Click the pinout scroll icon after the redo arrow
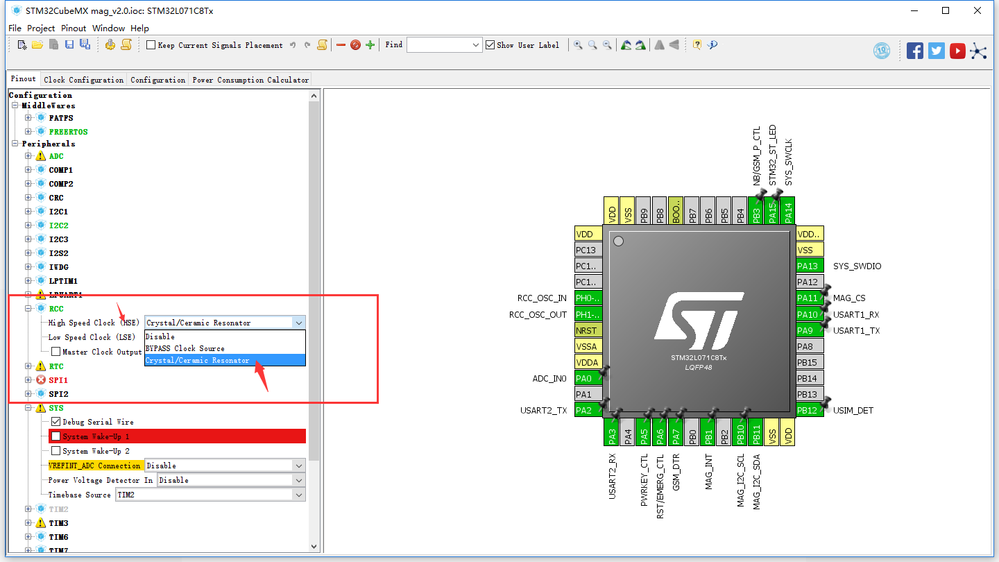This screenshot has width=999, height=562. pyautogui.click(x=322, y=45)
